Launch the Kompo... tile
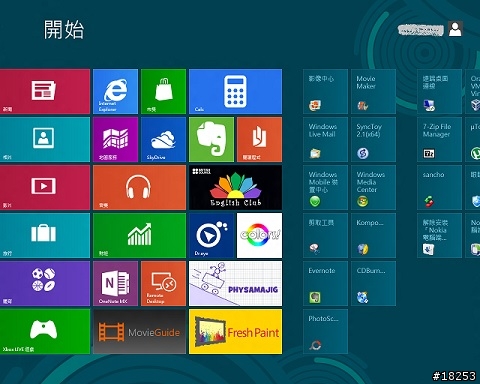The height and width of the screenshot is (384, 480). [x=373, y=235]
